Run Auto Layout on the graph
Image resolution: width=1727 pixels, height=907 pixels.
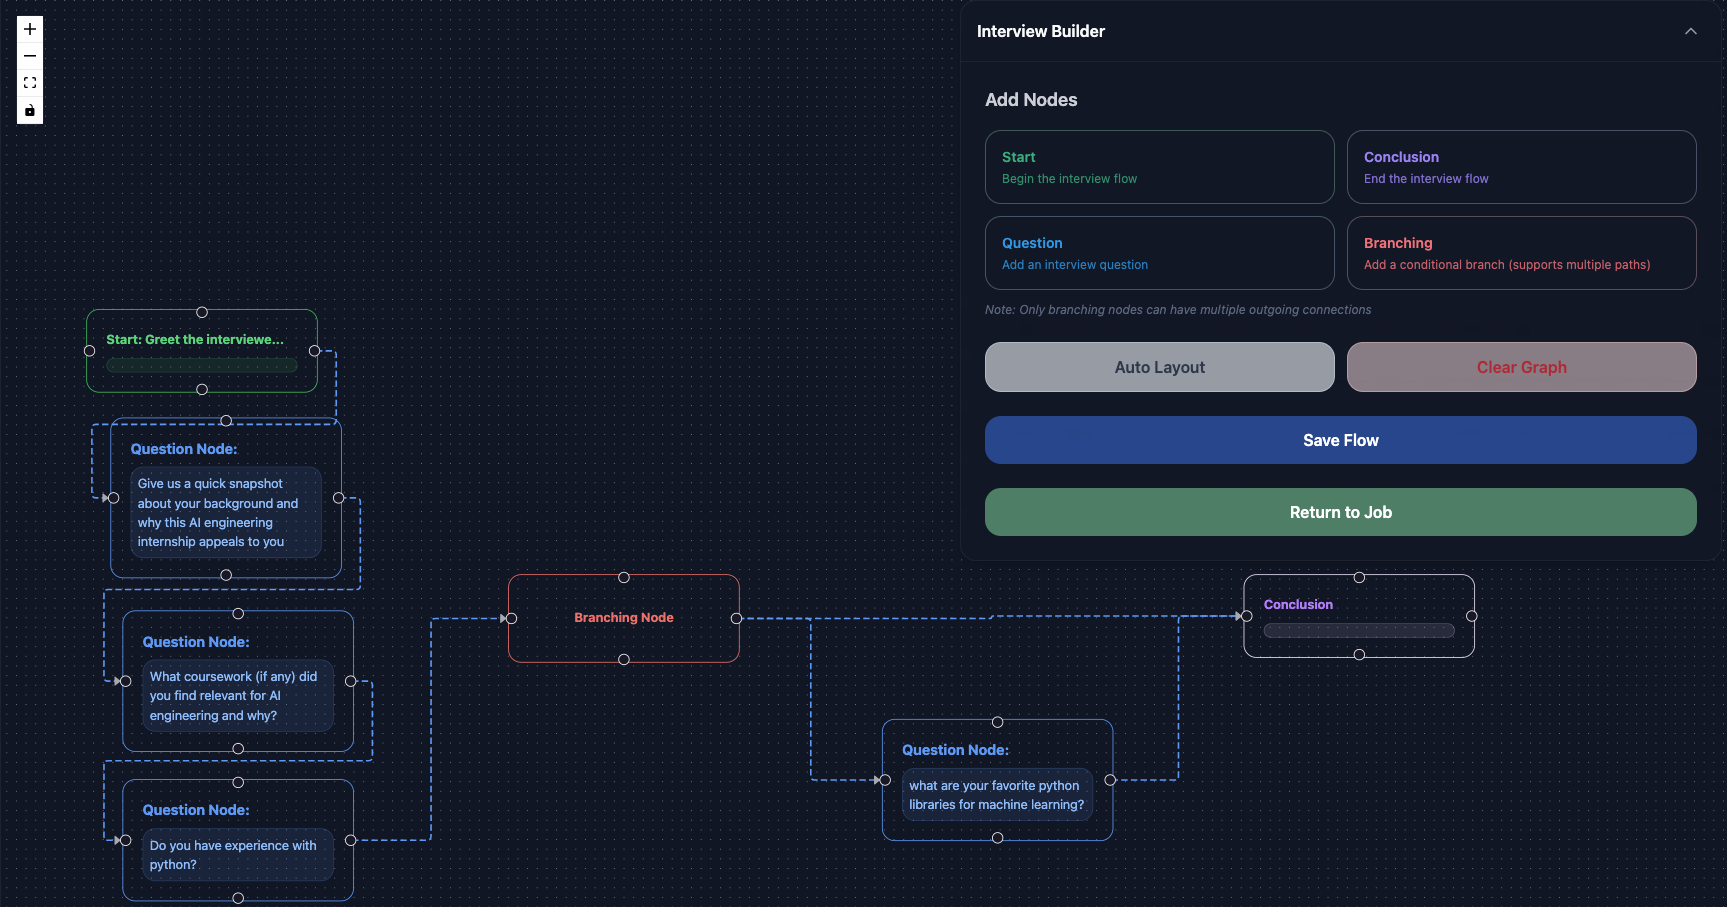click(x=1159, y=367)
